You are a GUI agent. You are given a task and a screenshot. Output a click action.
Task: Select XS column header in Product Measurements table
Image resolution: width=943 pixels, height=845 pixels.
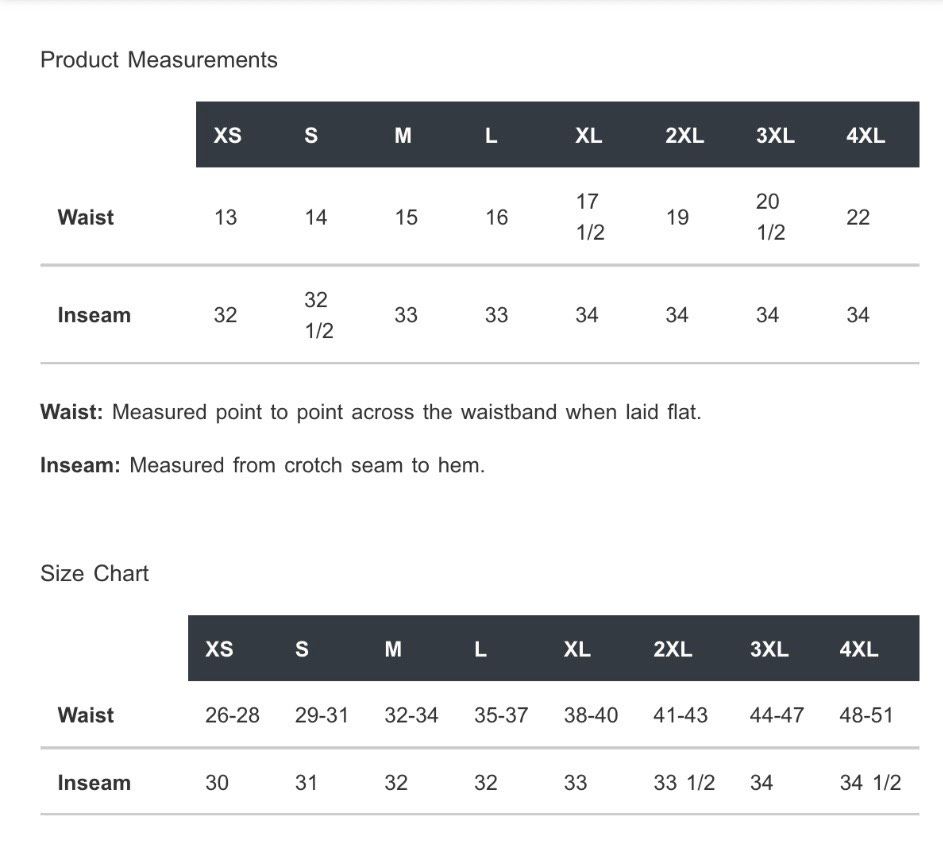pyautogui.click(x=227, y=135)
